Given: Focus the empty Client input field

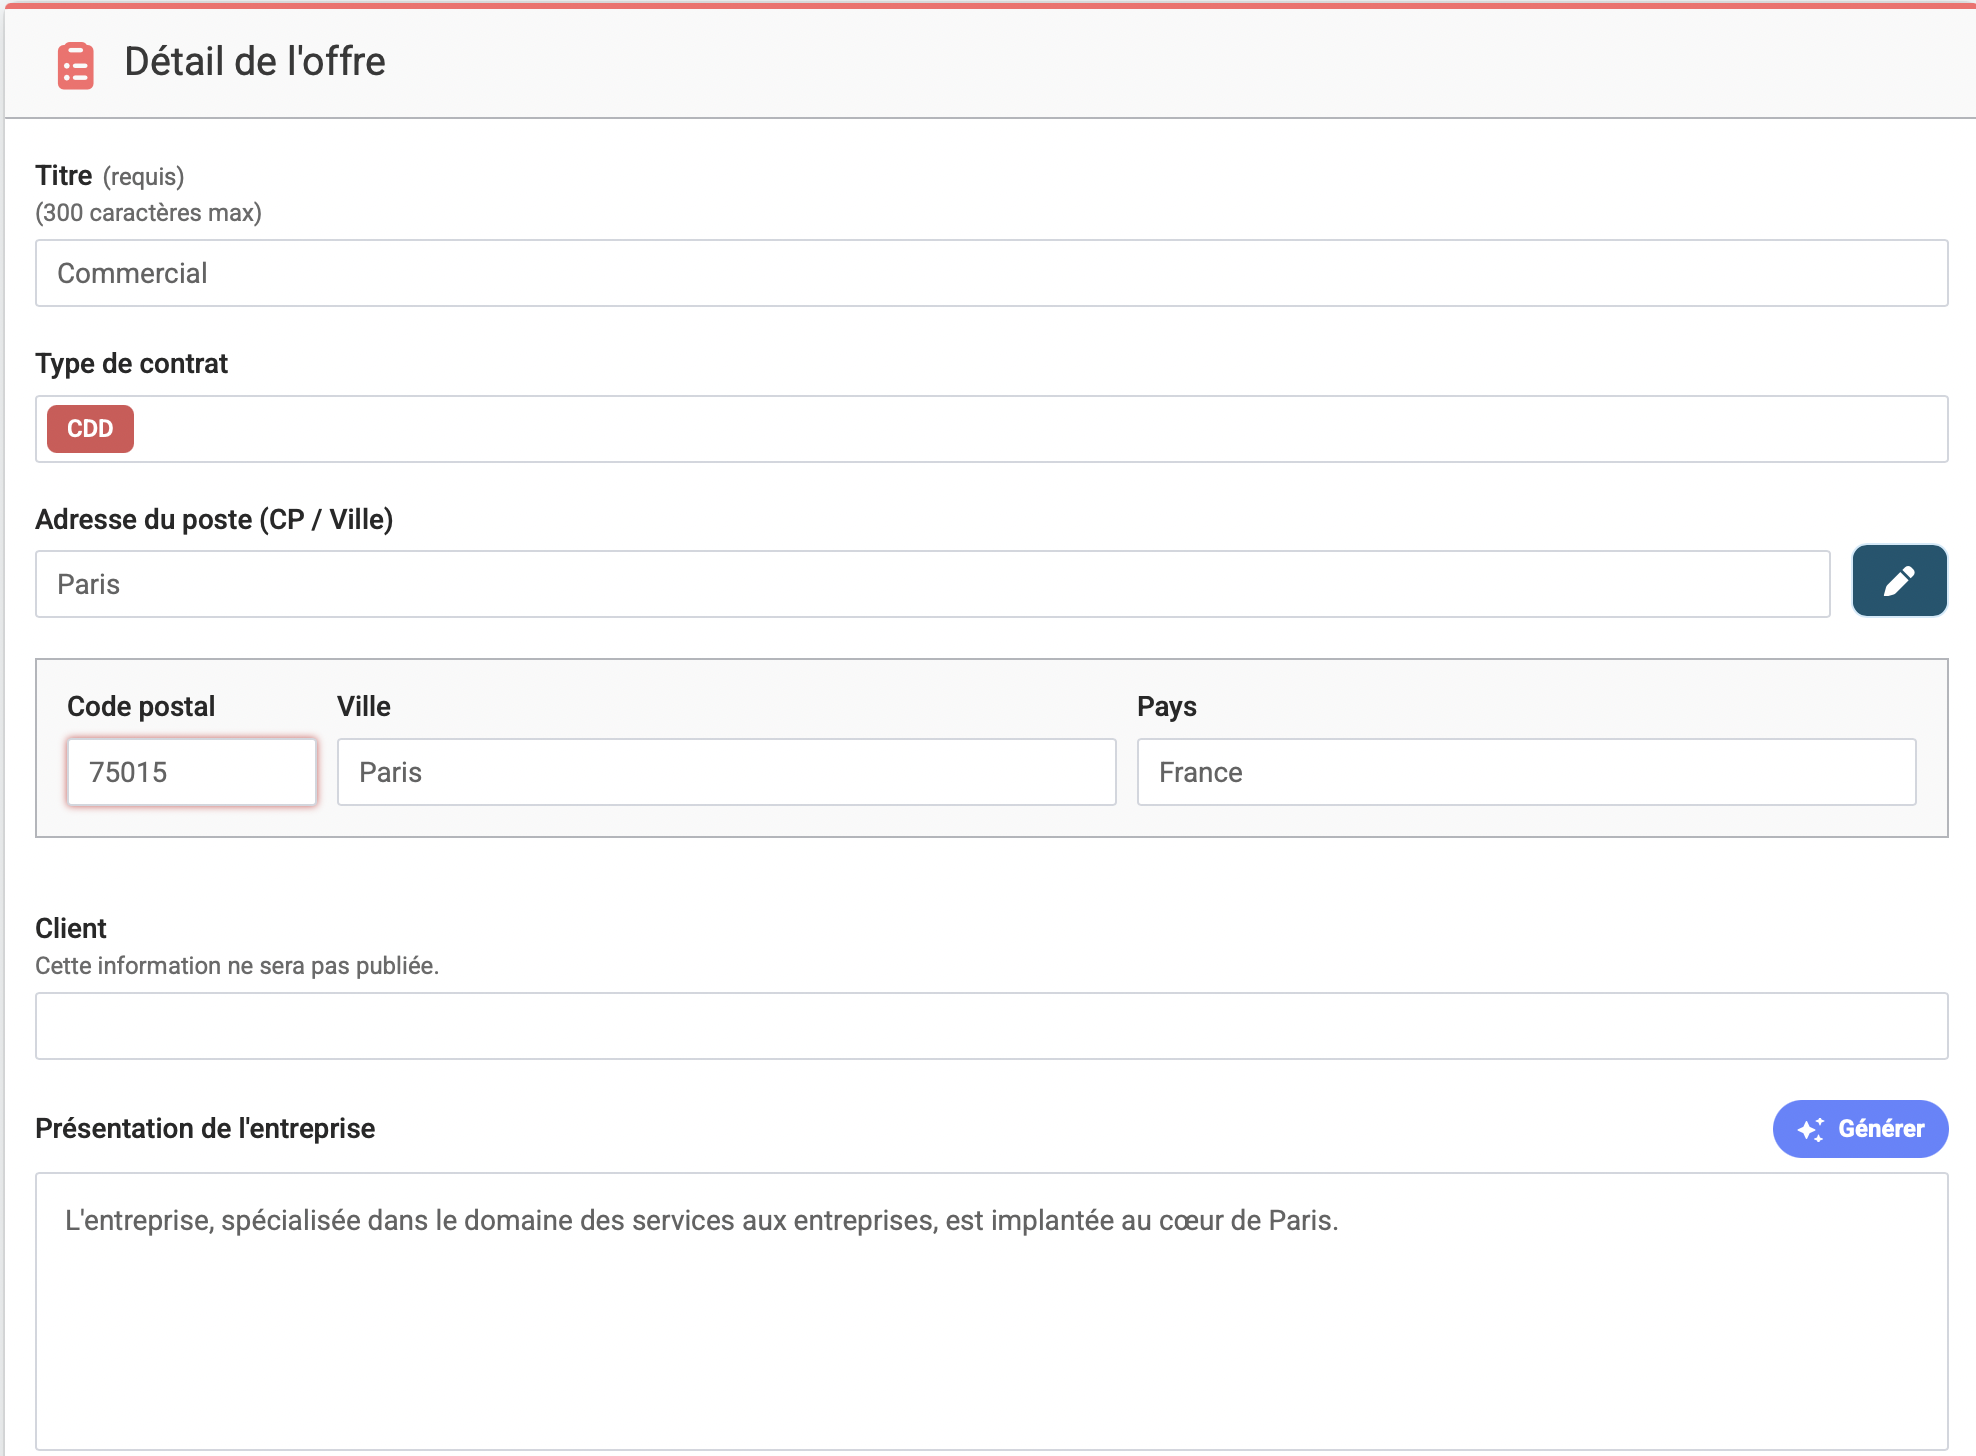Looking at the screenshot, I should pyautogui.click(x=990, y=1026).
